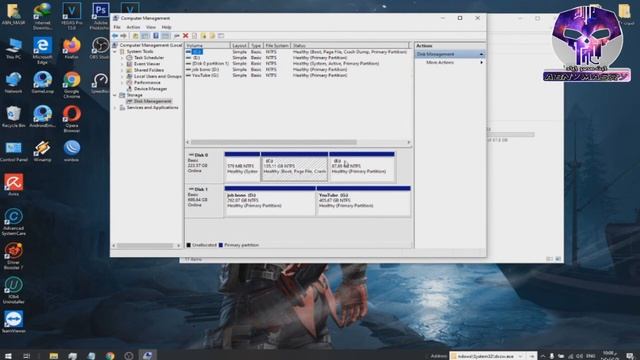The image size is (640, 360).
Task: Open Internet Download Manager shortcut
Action: point(42,16)
